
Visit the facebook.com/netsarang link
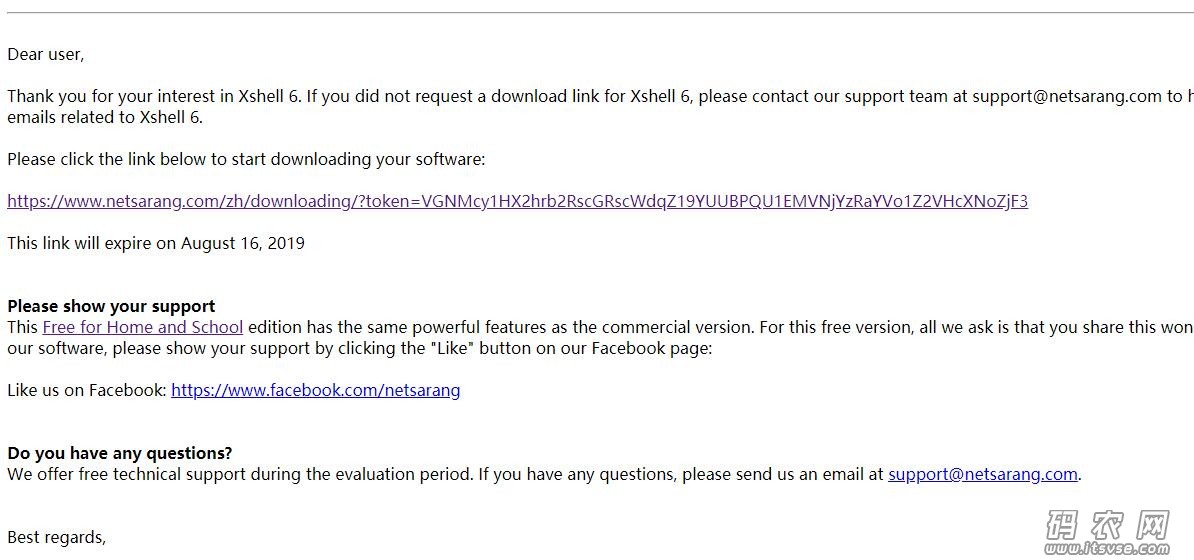(316, 391)
